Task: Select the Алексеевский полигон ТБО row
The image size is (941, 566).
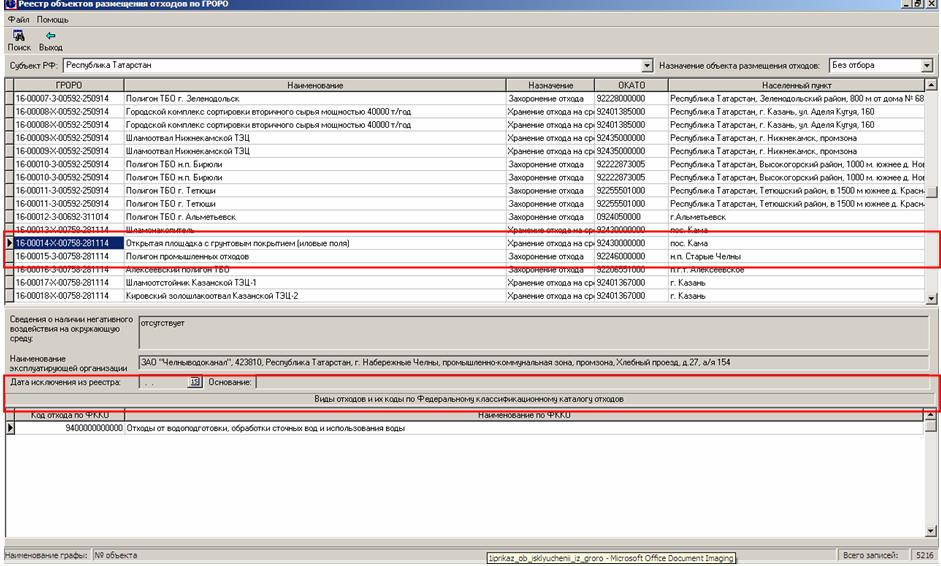Action: (314, 269)
